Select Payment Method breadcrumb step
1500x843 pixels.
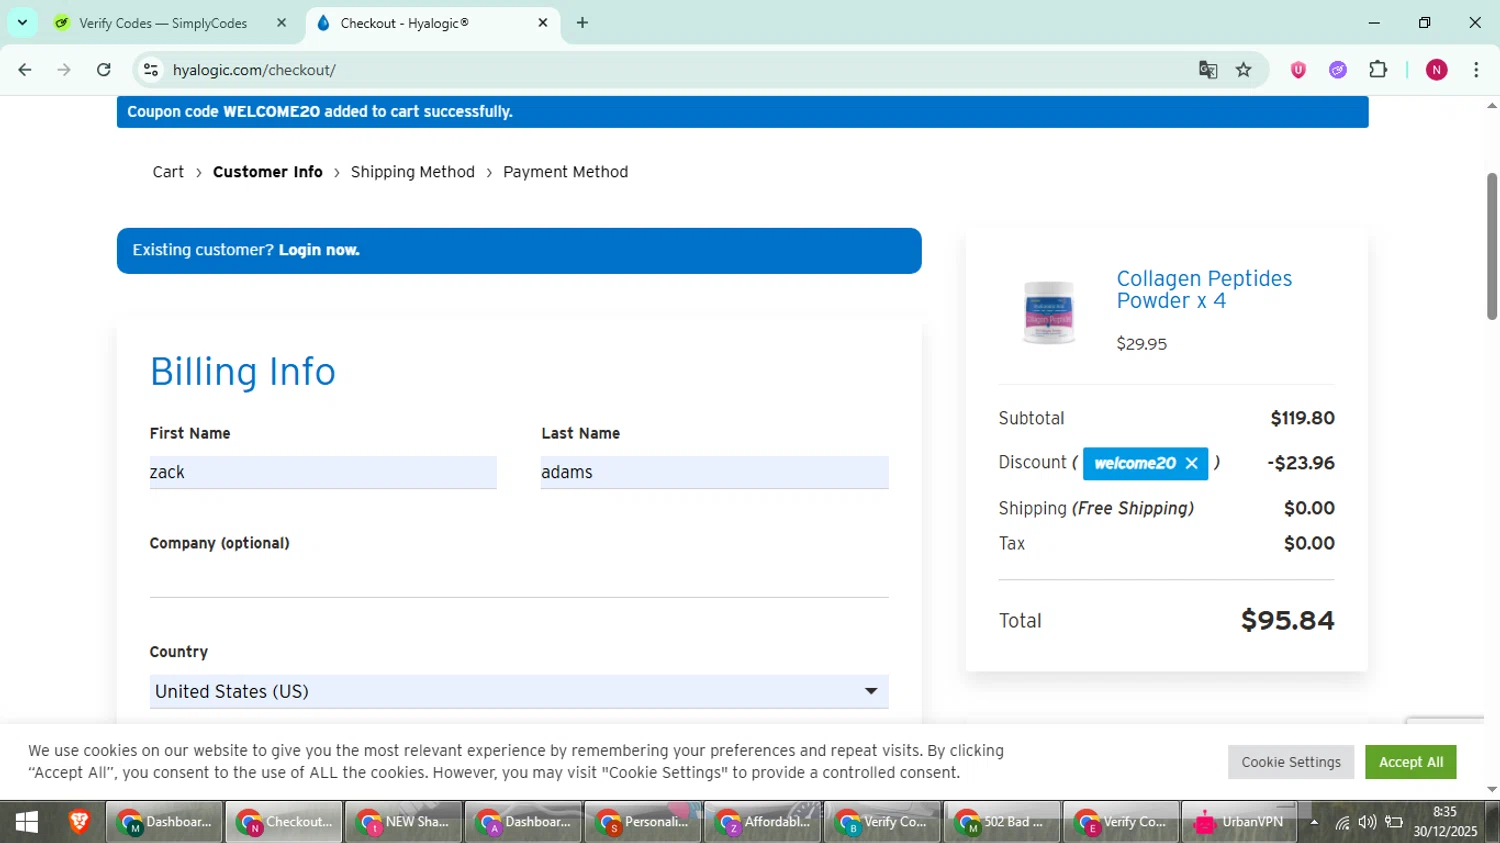pyautogui.click(x=566, y=172)
